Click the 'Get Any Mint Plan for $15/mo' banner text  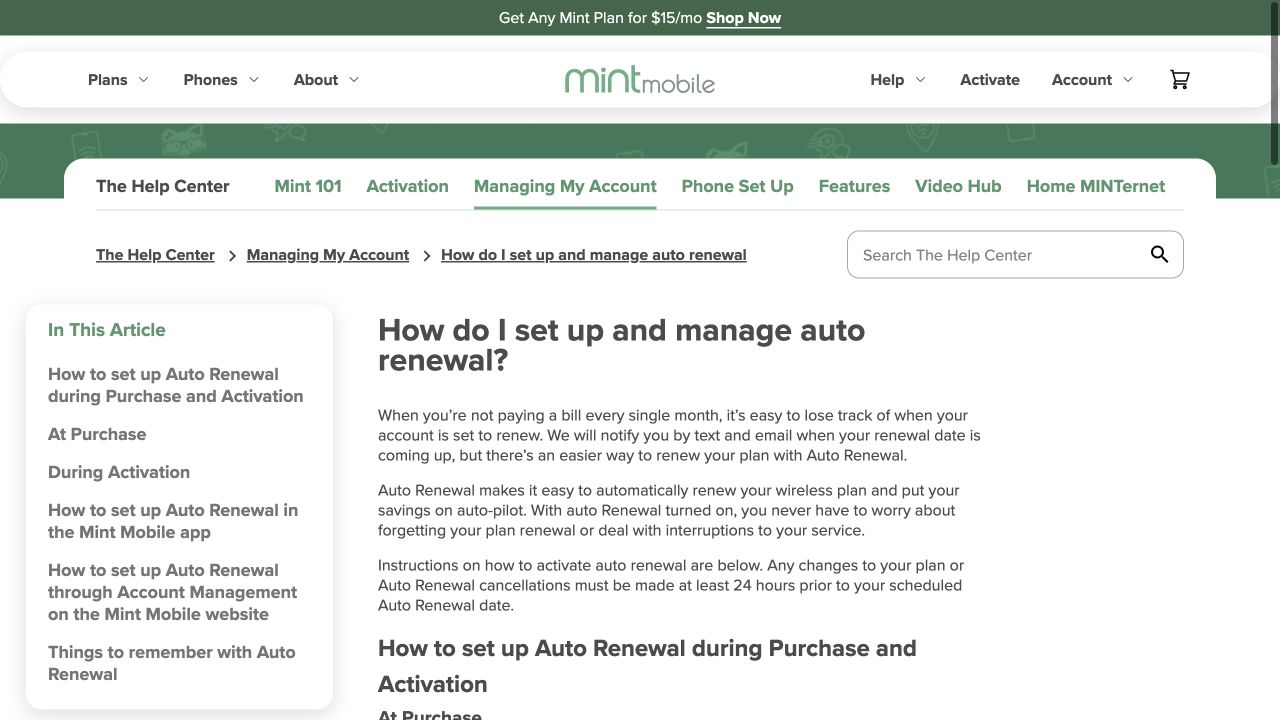[x=600, y=18]
